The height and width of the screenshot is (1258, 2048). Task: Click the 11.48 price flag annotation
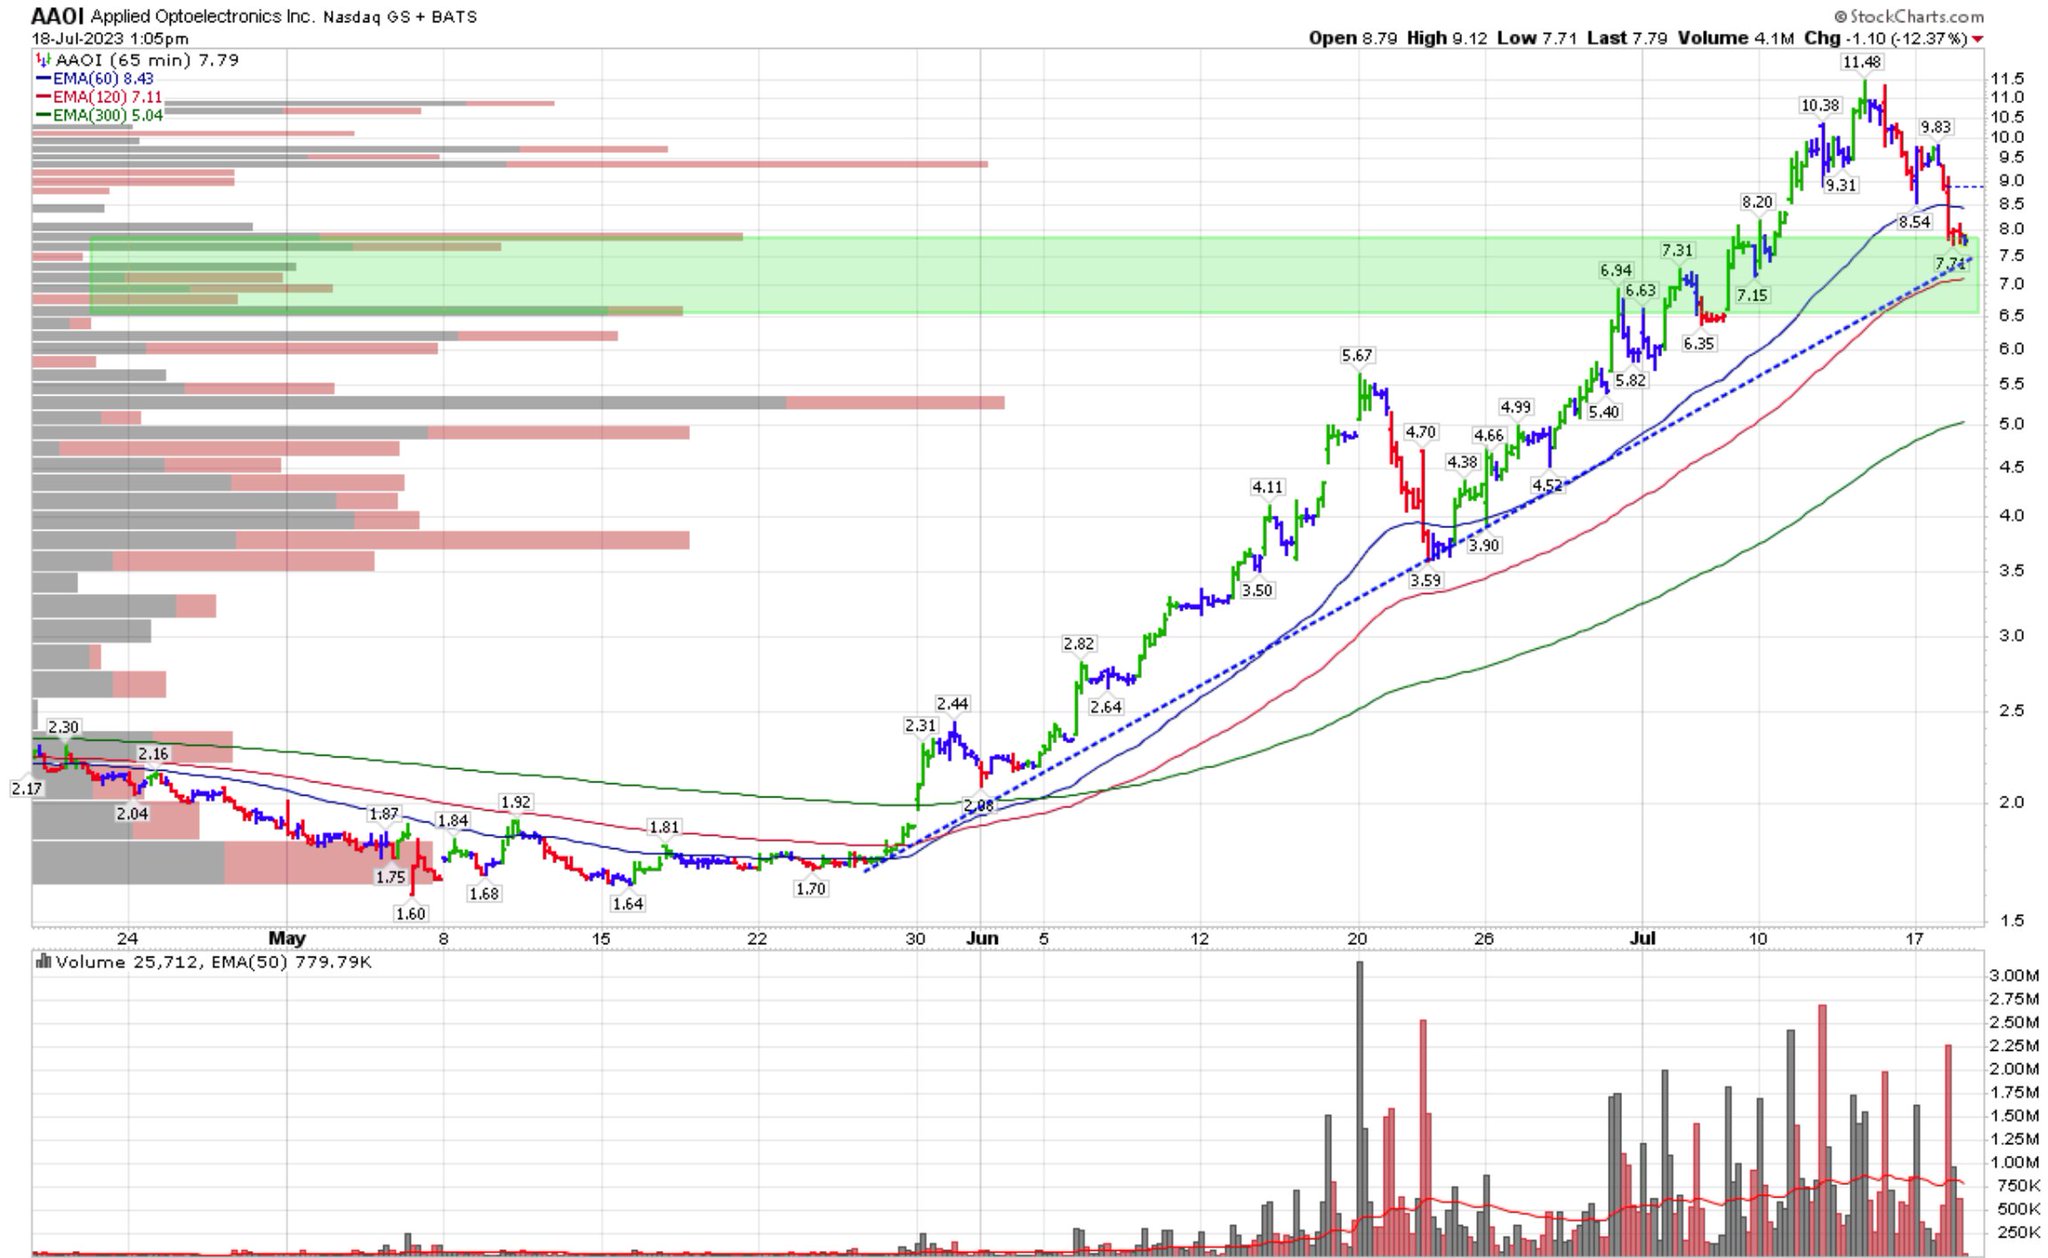click(x=1863, y=62)
